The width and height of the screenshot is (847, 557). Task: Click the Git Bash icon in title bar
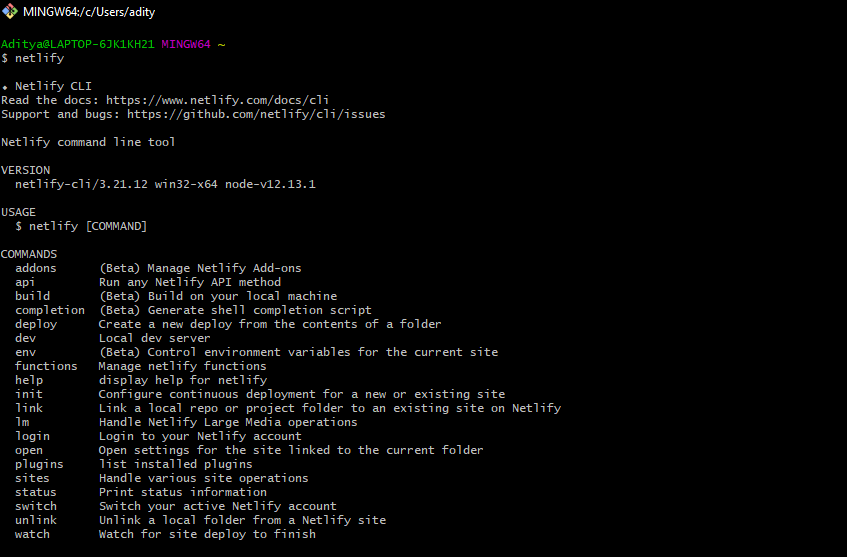tap(10, 11)
